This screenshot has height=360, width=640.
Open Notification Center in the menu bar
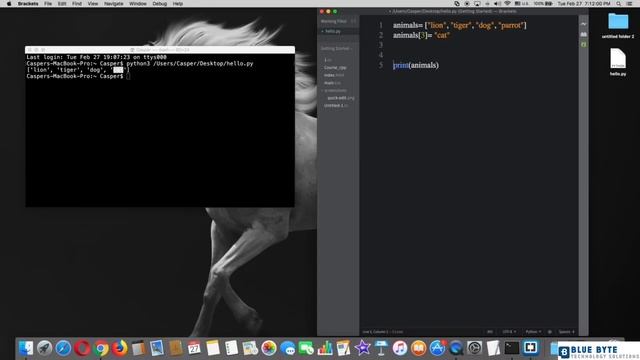(x=630, y=4)
